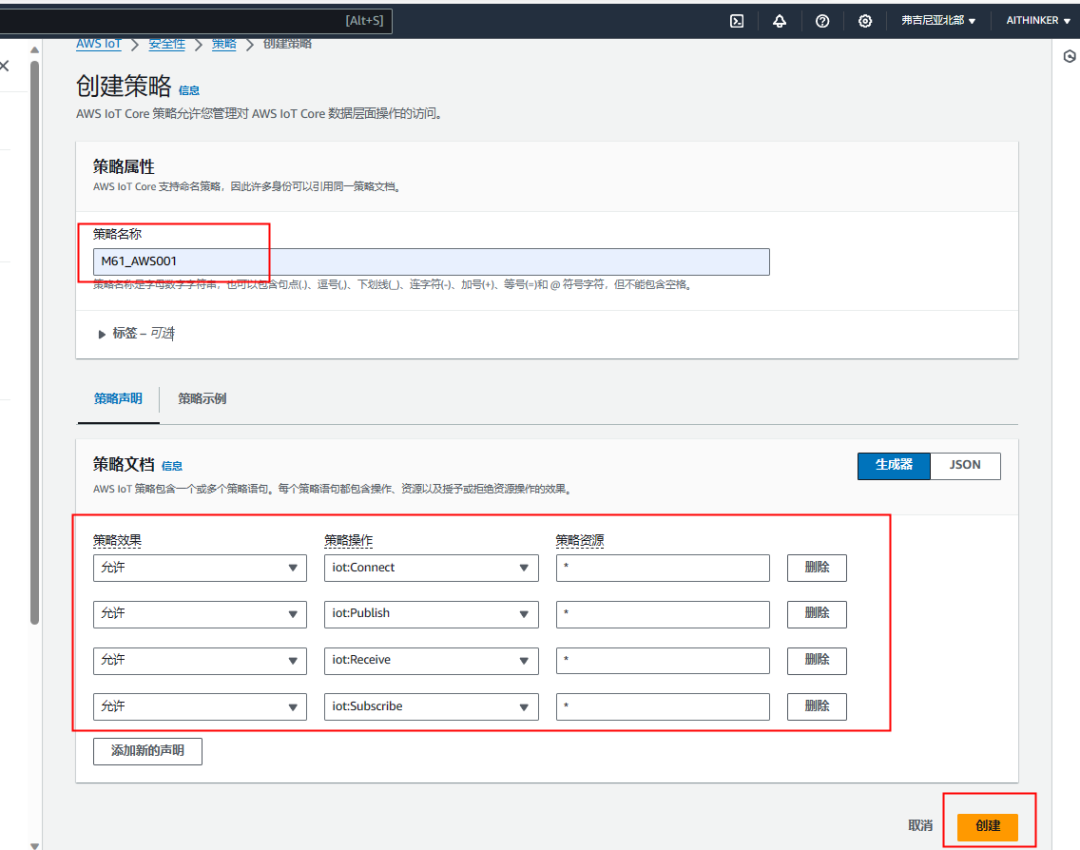Open 策略效果 dropdown for iot:Receive row

(200, 661)
